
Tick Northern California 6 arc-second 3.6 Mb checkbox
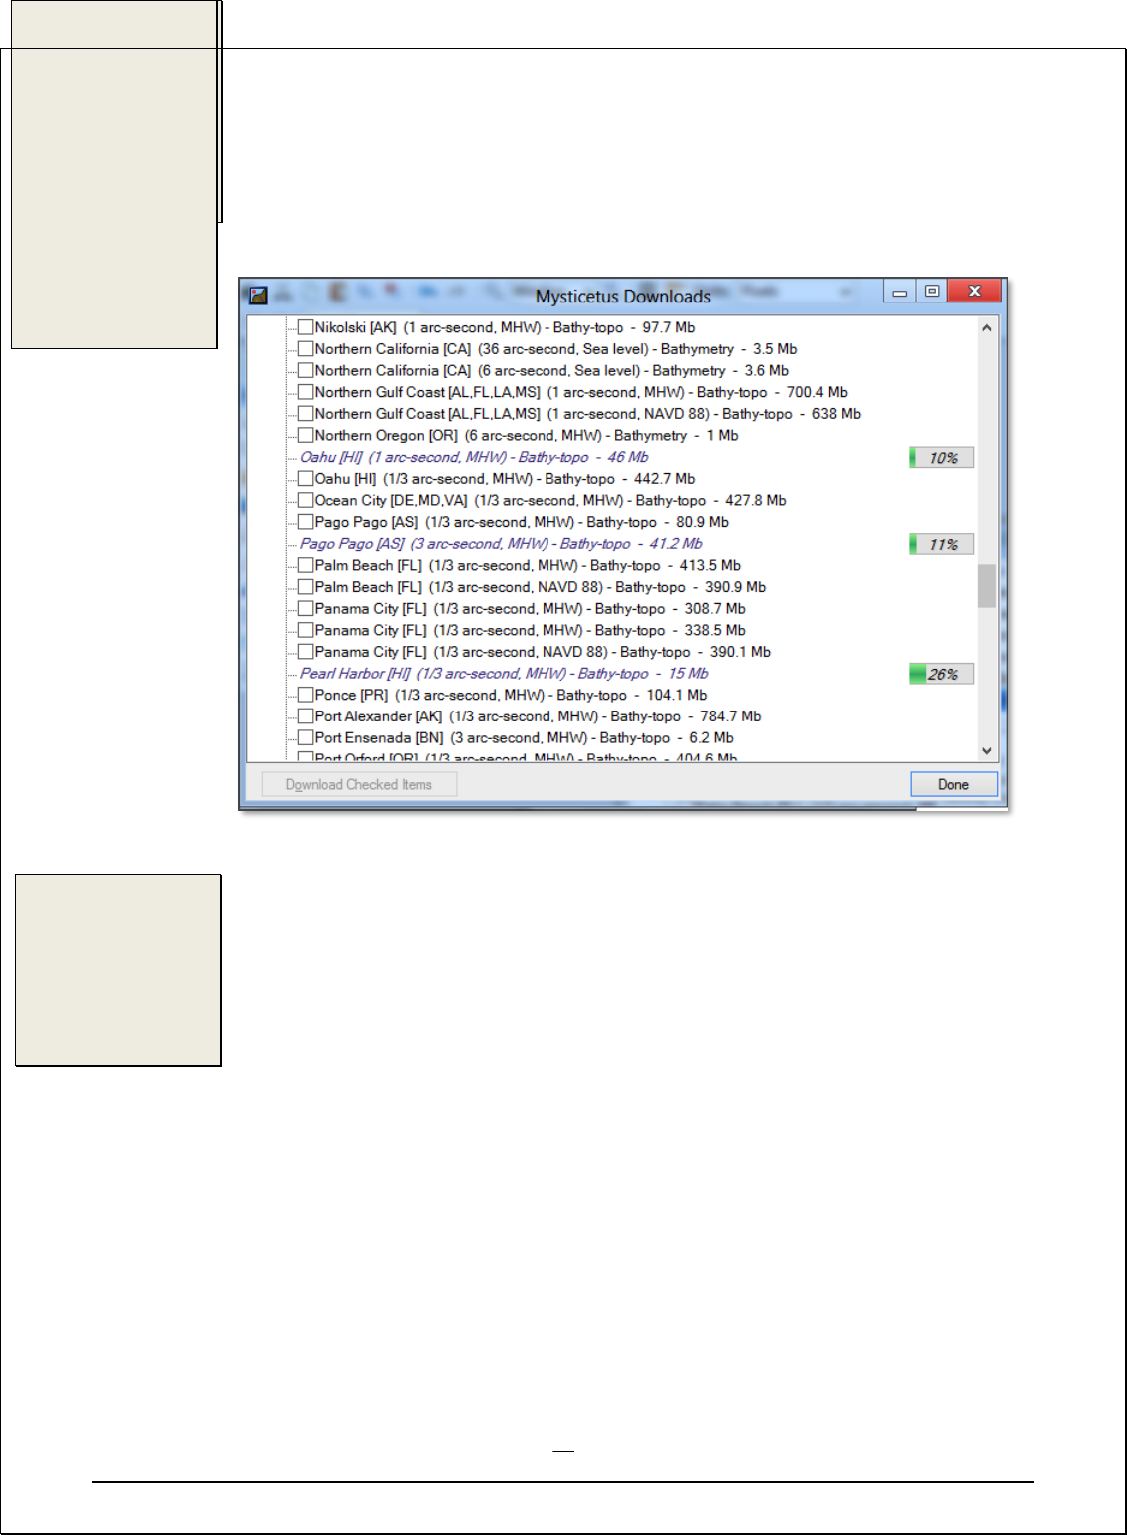[306, 370]
